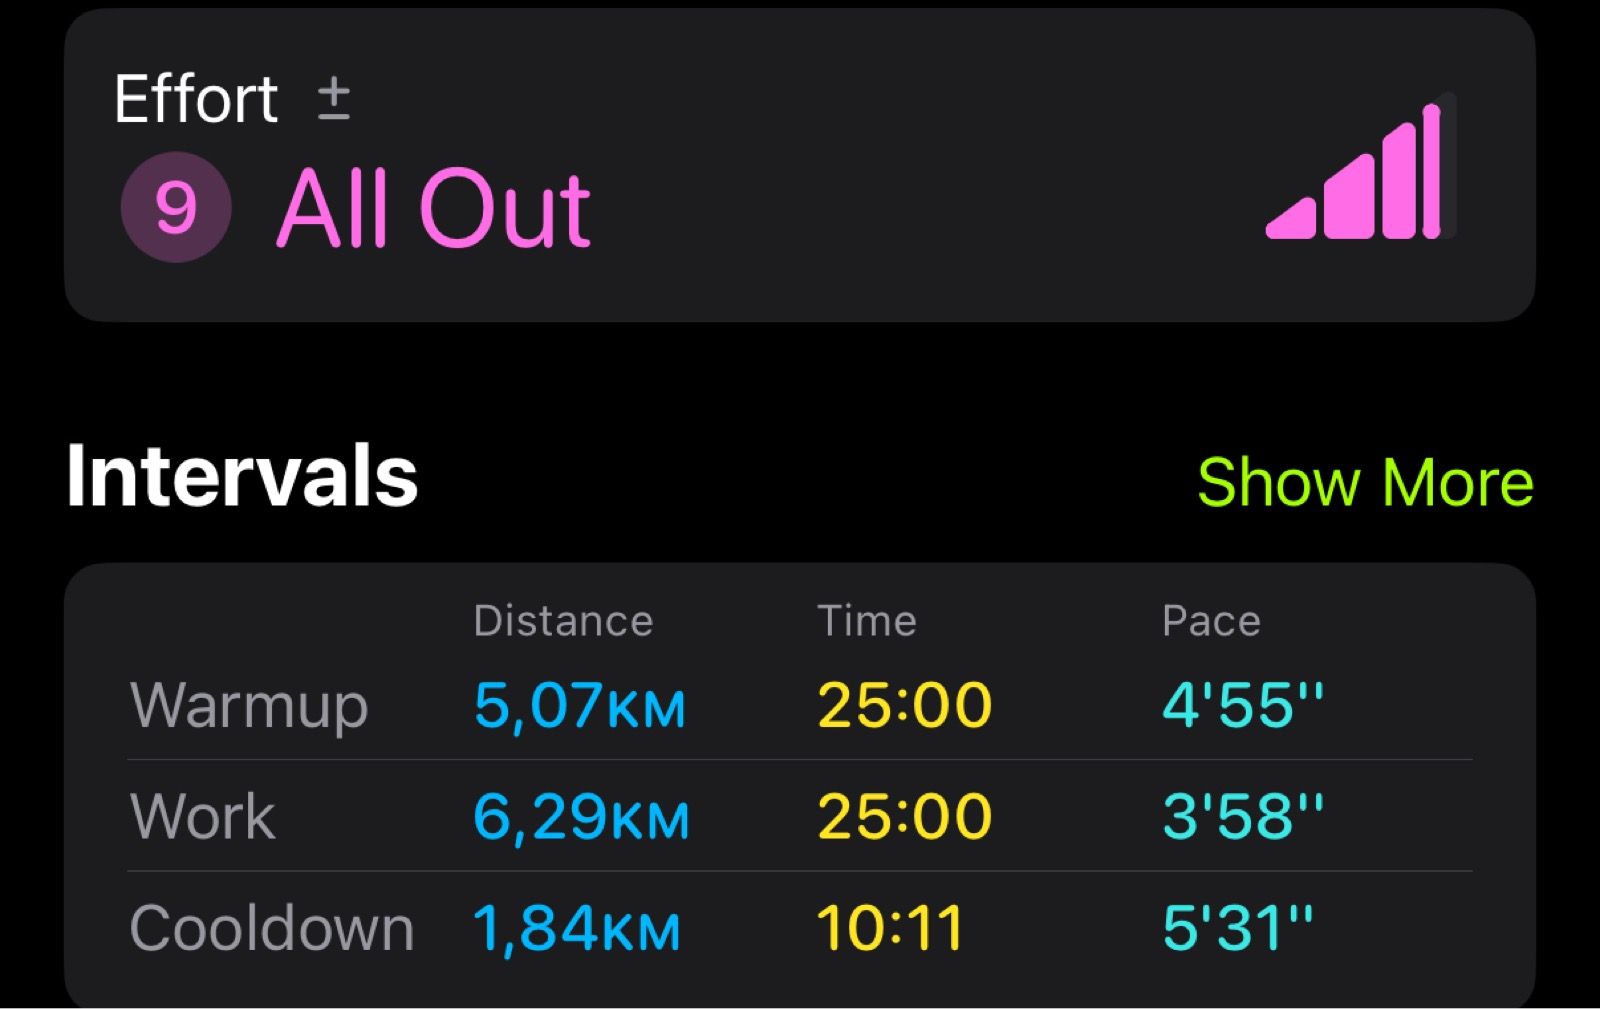The width and height of the screenshot is (1600, 1009).
Task: Tap the Cooldown distance 1,84км
Action: click(577, 927)
